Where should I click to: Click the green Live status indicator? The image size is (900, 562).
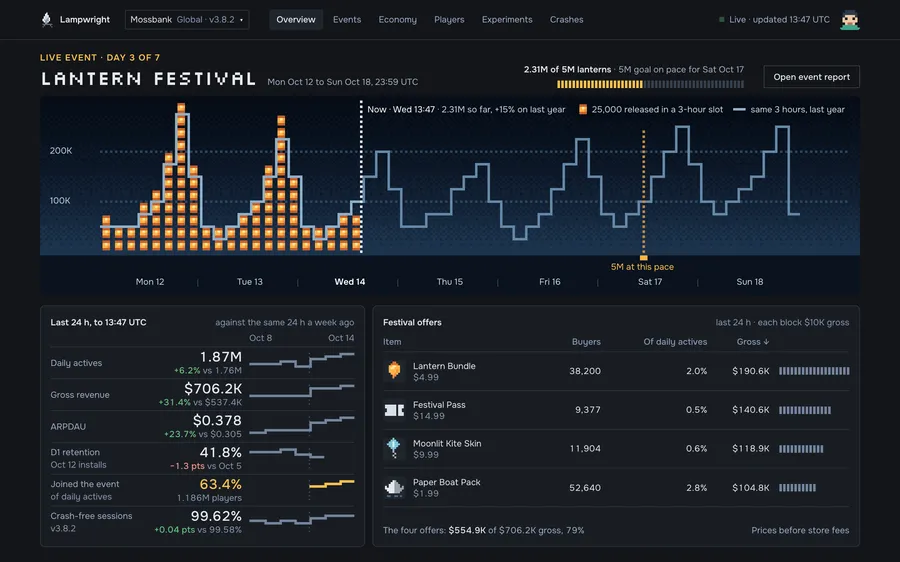[721, 20]
